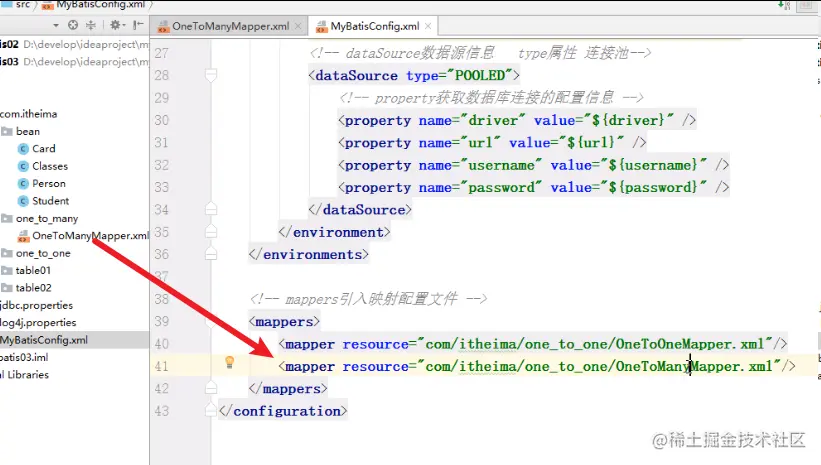Click the src breadcrumb item

tap(23, 4)
